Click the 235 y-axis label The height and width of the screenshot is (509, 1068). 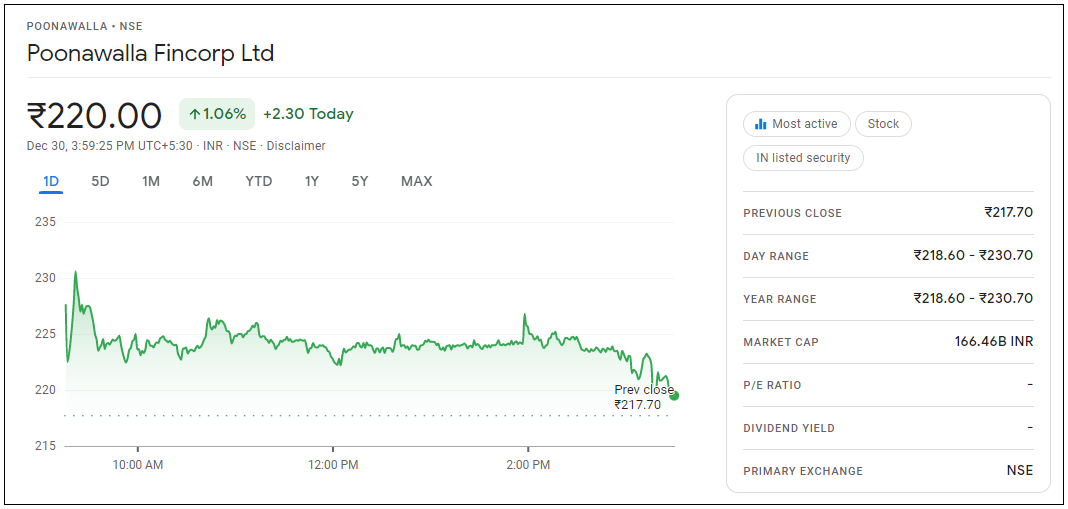coord(45,222)
